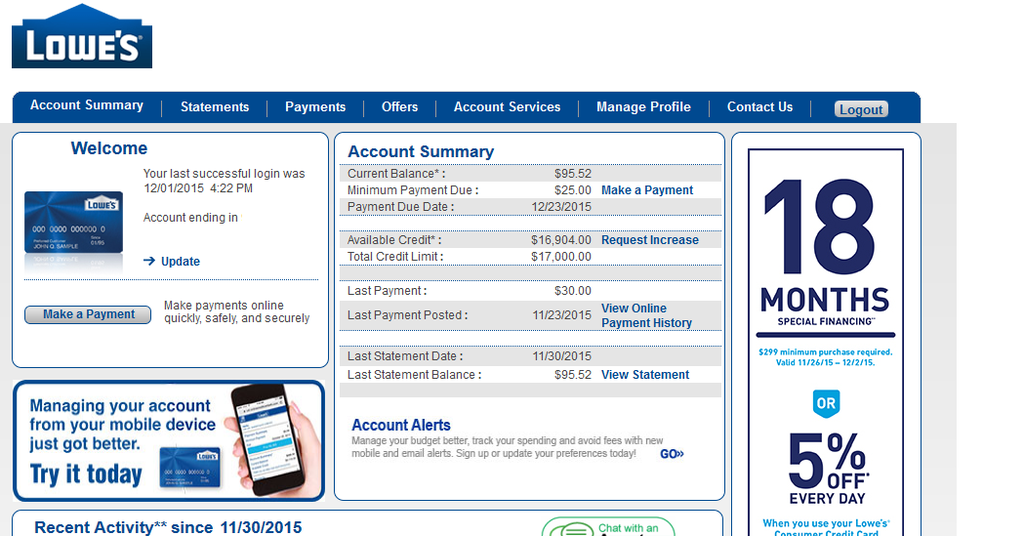The height and width of the screenshot is (536, 1024).
Task: Select Offers in the navigation bar
Action: tap(400, 107)
